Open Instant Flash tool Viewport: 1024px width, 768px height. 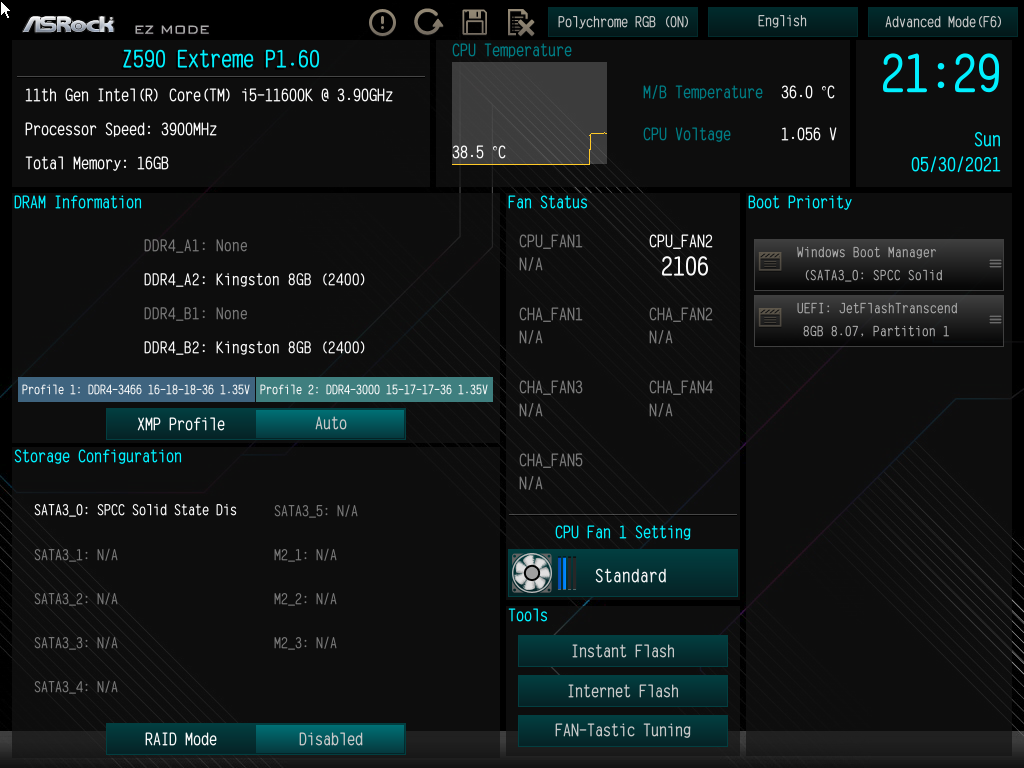click(x=623, y=651)
